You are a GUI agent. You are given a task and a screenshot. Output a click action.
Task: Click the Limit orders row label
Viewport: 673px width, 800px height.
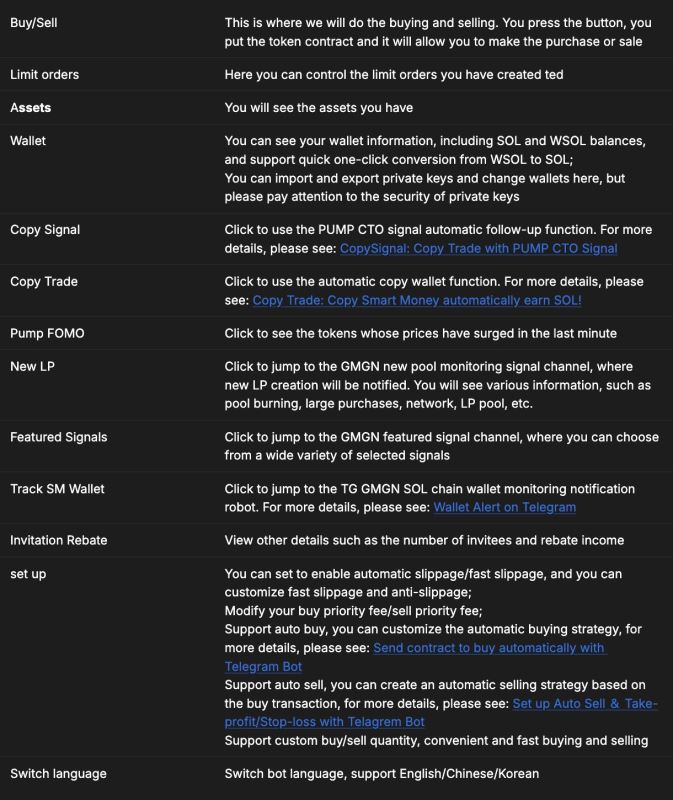click(44, 75)
